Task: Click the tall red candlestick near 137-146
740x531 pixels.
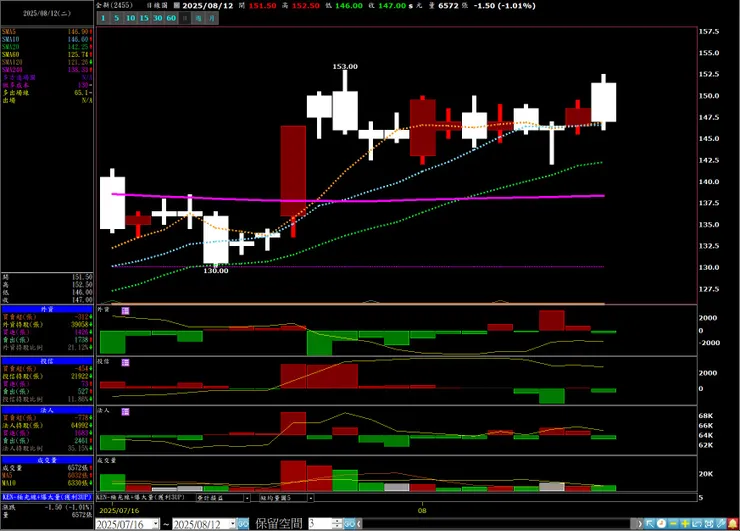Action: click(293, 171)
